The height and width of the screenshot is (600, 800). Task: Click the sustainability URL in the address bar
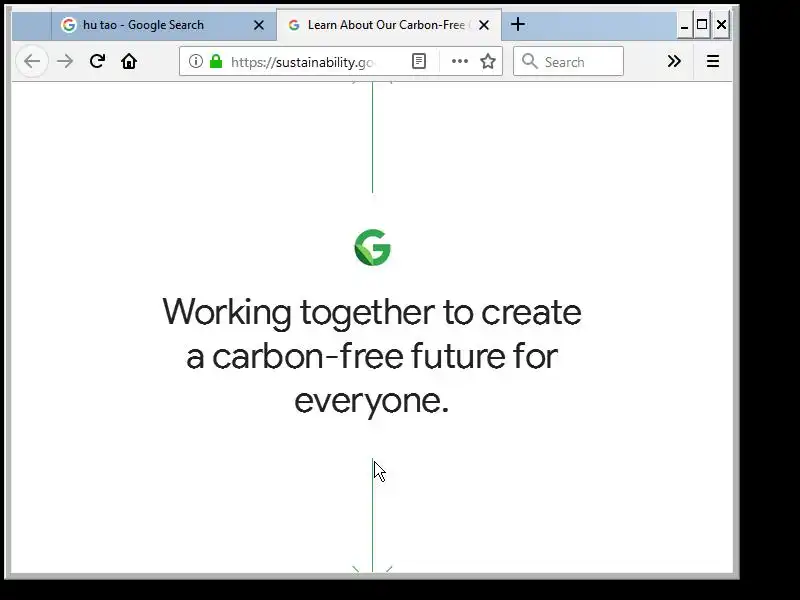[x=303, y=62]
